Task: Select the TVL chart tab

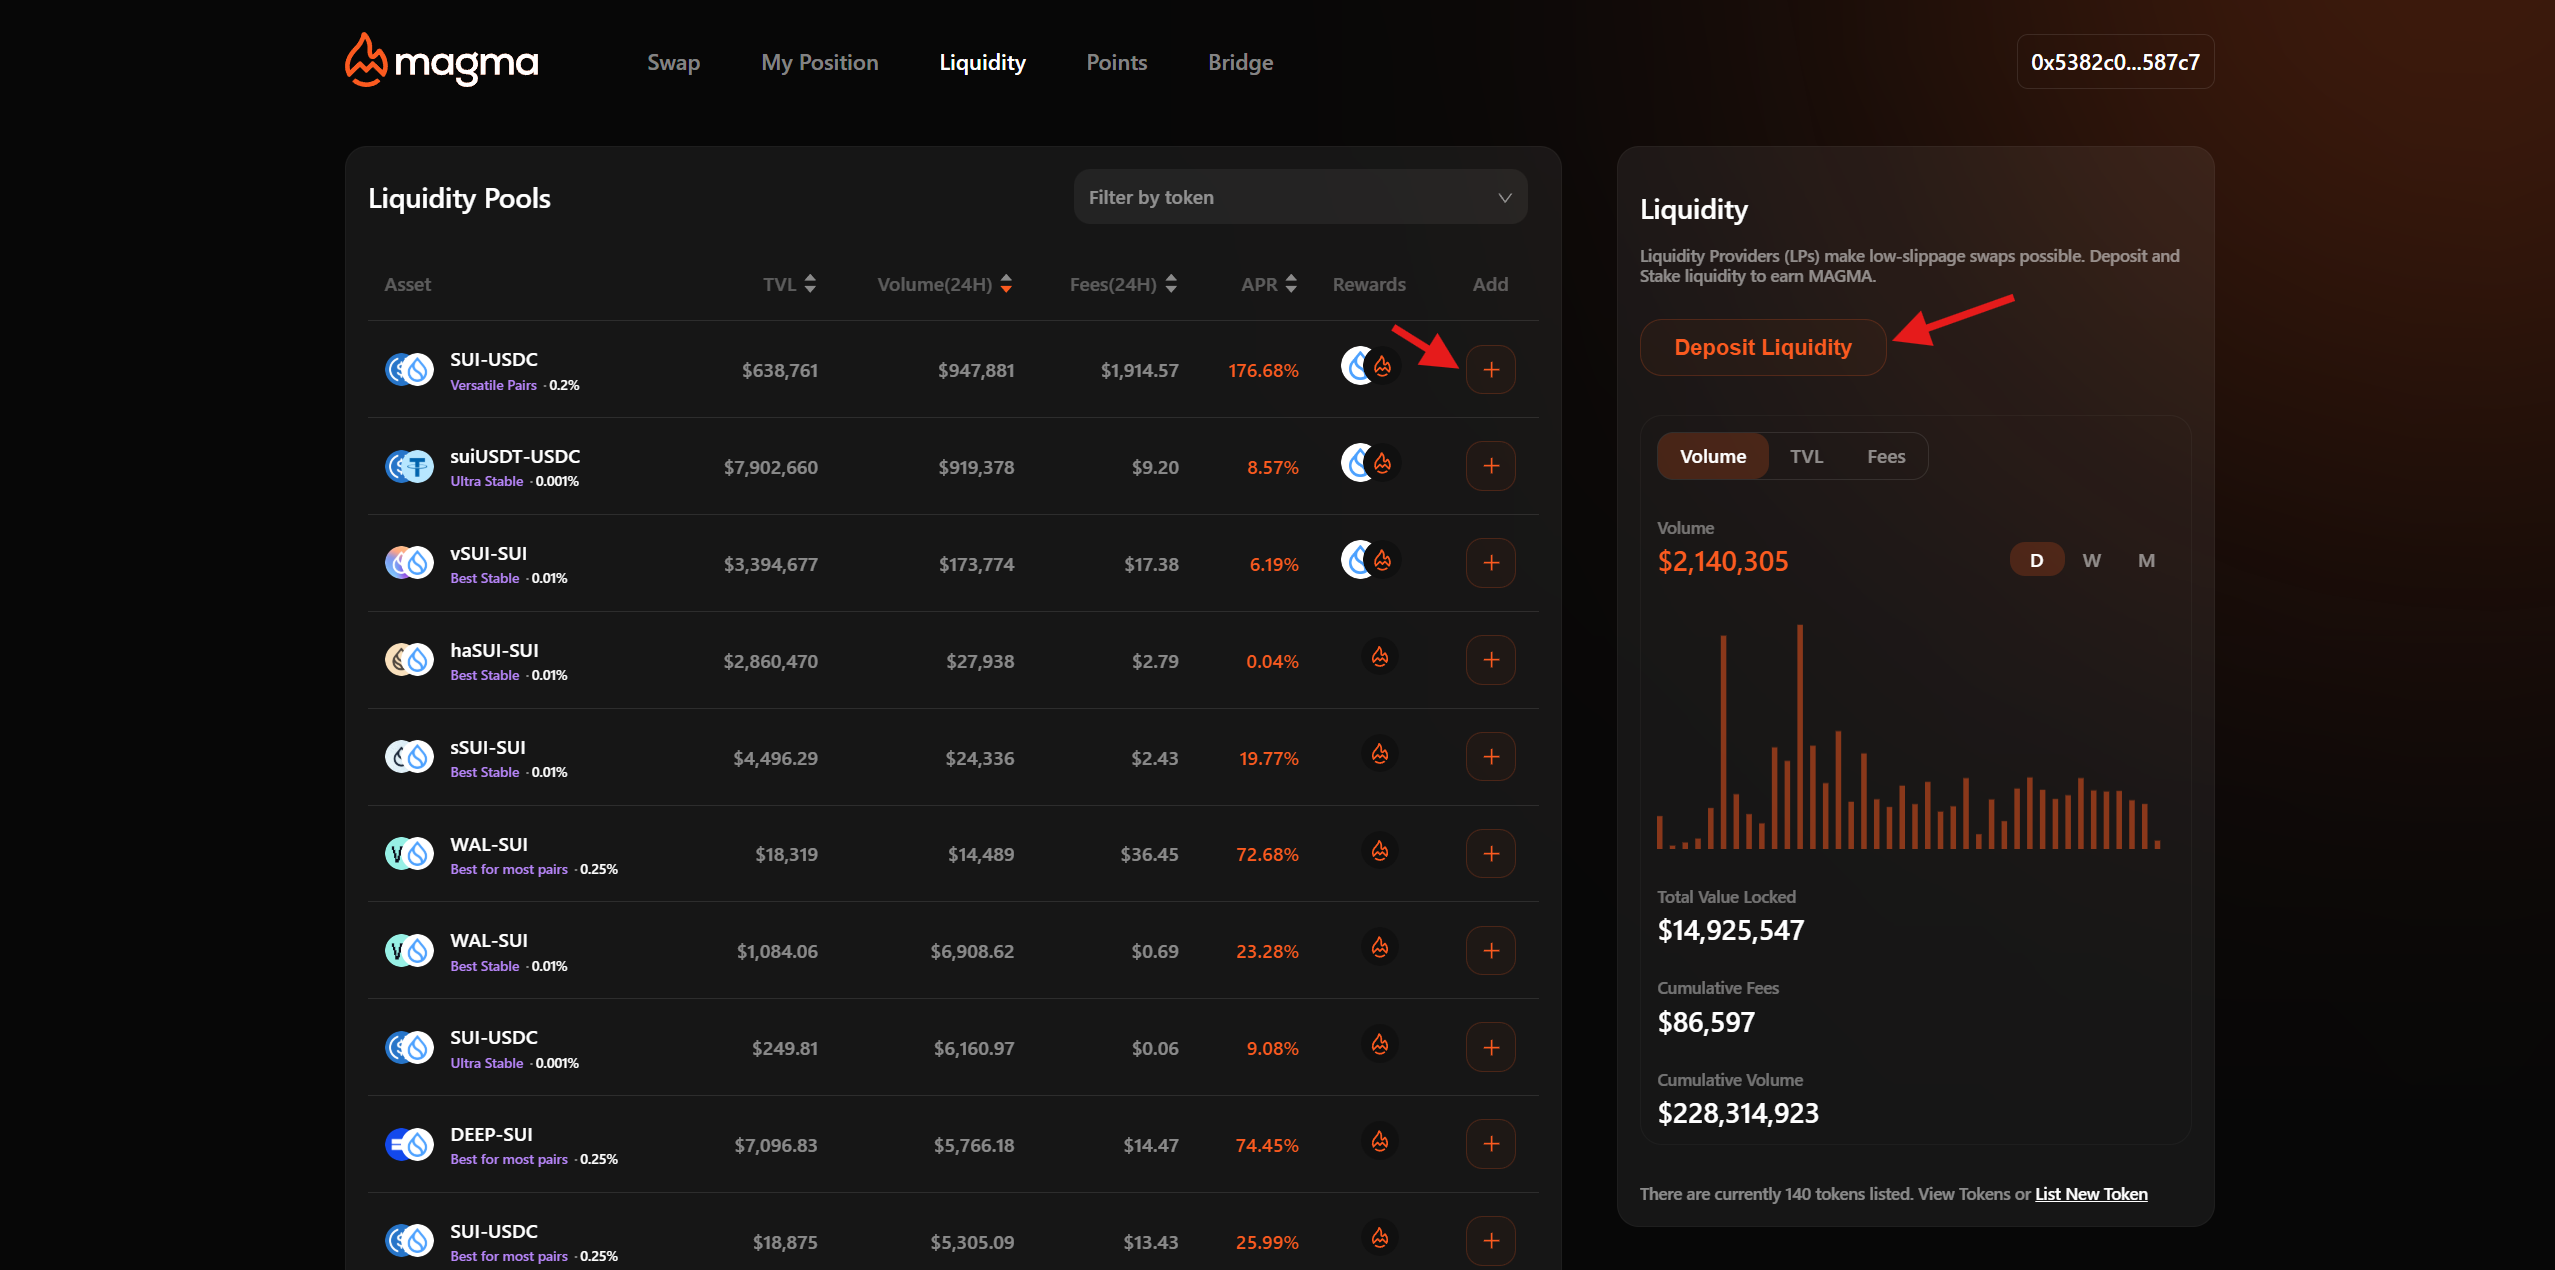Action: point(1806,456)
